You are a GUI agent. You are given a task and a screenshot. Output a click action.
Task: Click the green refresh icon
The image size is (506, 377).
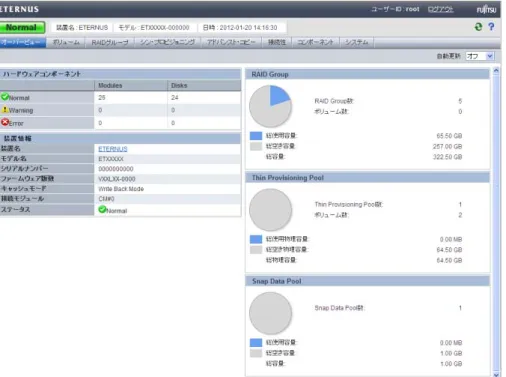[478, 27]
